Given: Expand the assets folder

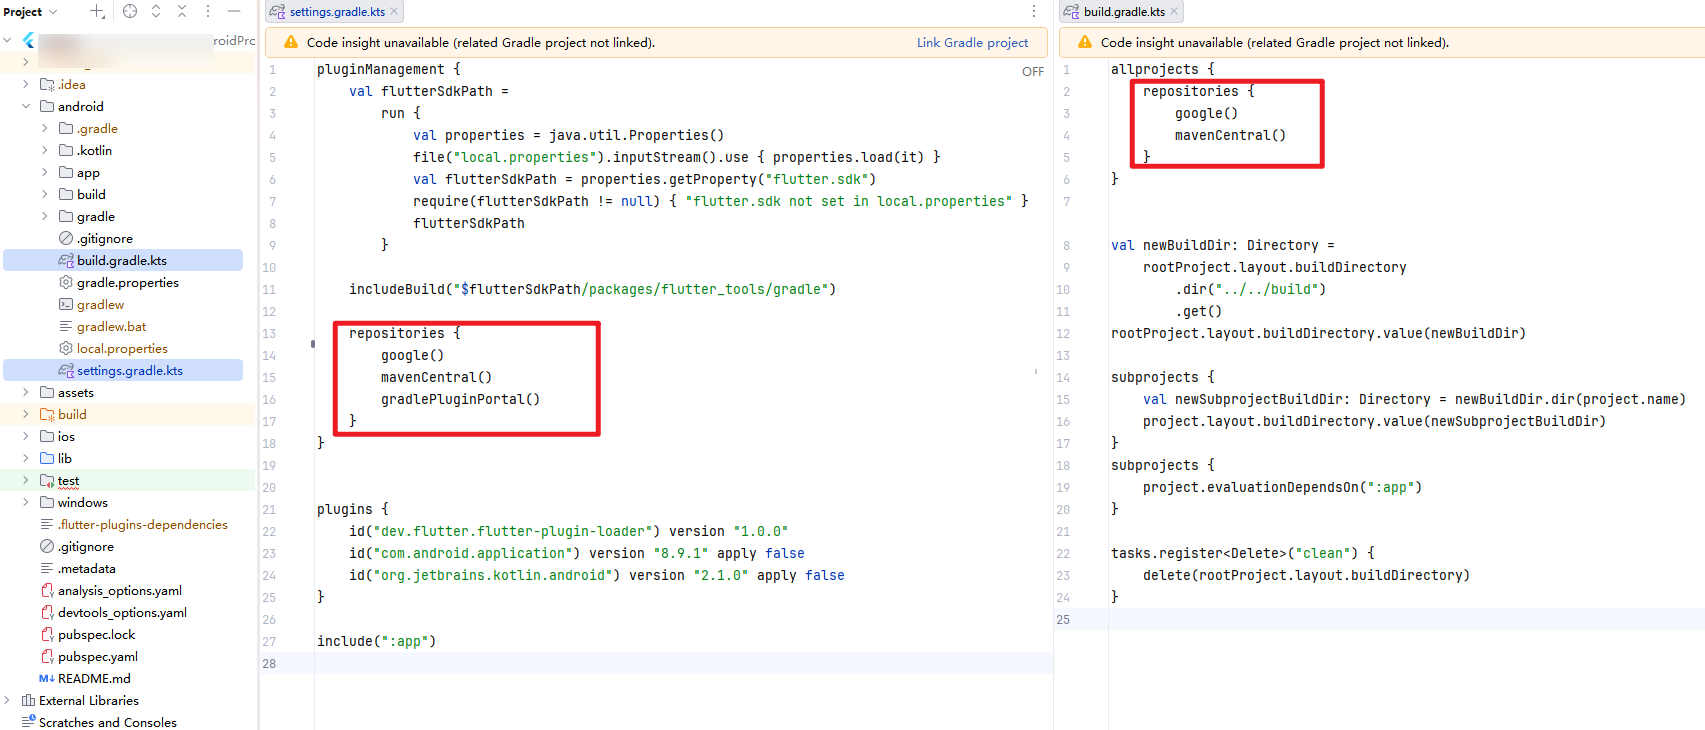Looking at the screenshot, I should (x=26, y=392).
